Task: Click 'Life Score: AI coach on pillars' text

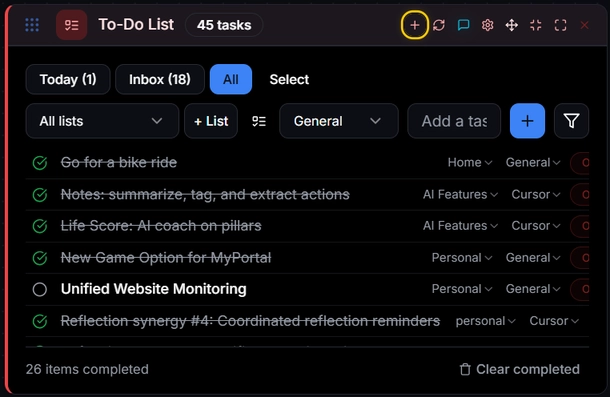Action: [x=161, y=226]
